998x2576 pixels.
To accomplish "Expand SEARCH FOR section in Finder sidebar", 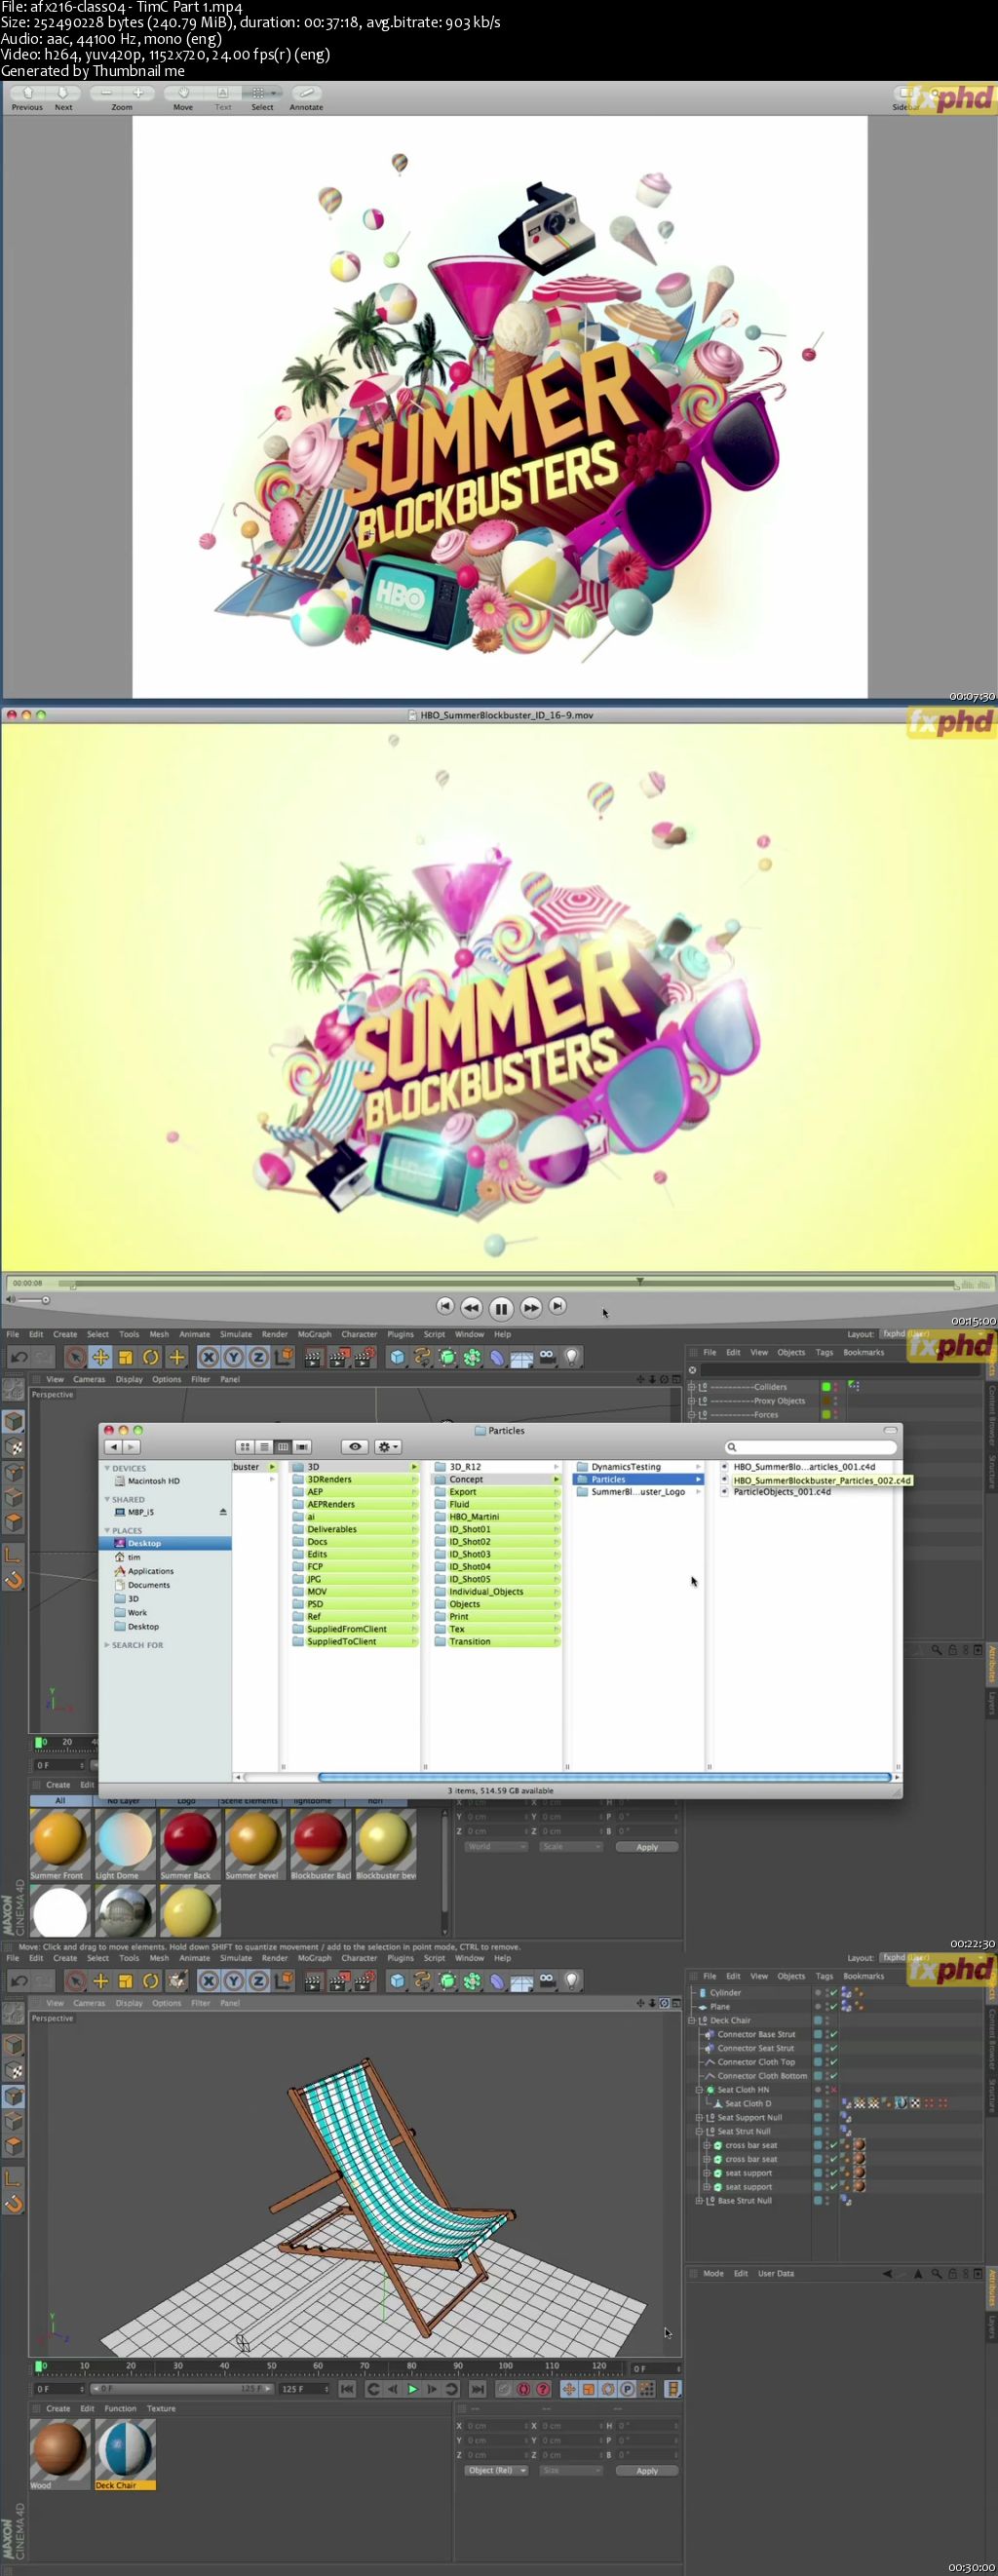I will 107,1645.
